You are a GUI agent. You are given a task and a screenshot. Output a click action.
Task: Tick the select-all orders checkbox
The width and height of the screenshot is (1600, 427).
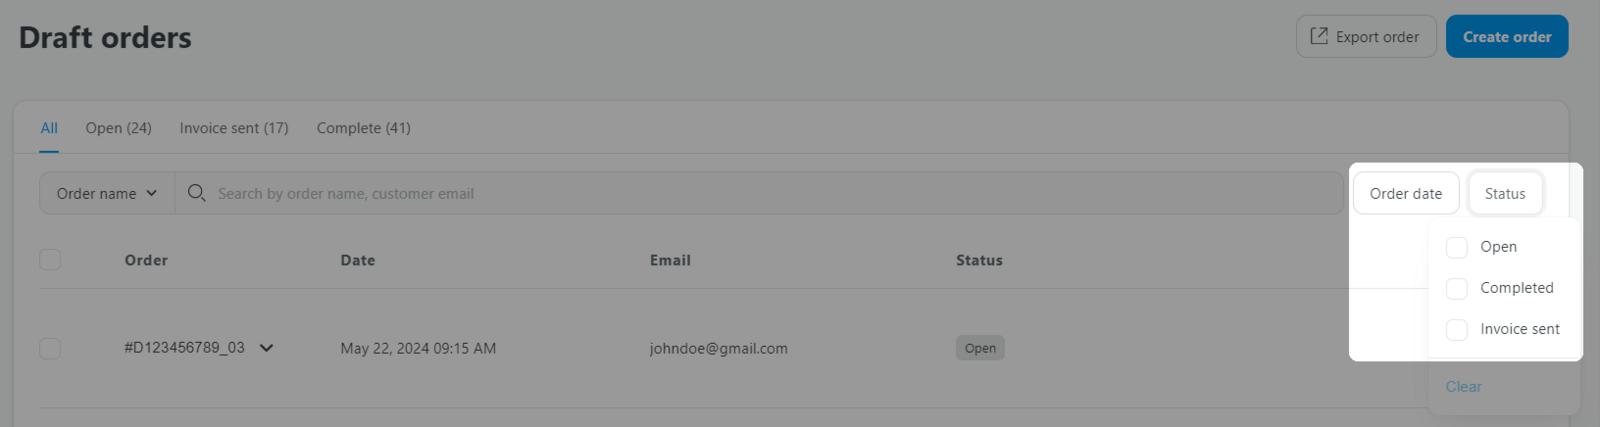pyautogui.click(x=50, y=260)
